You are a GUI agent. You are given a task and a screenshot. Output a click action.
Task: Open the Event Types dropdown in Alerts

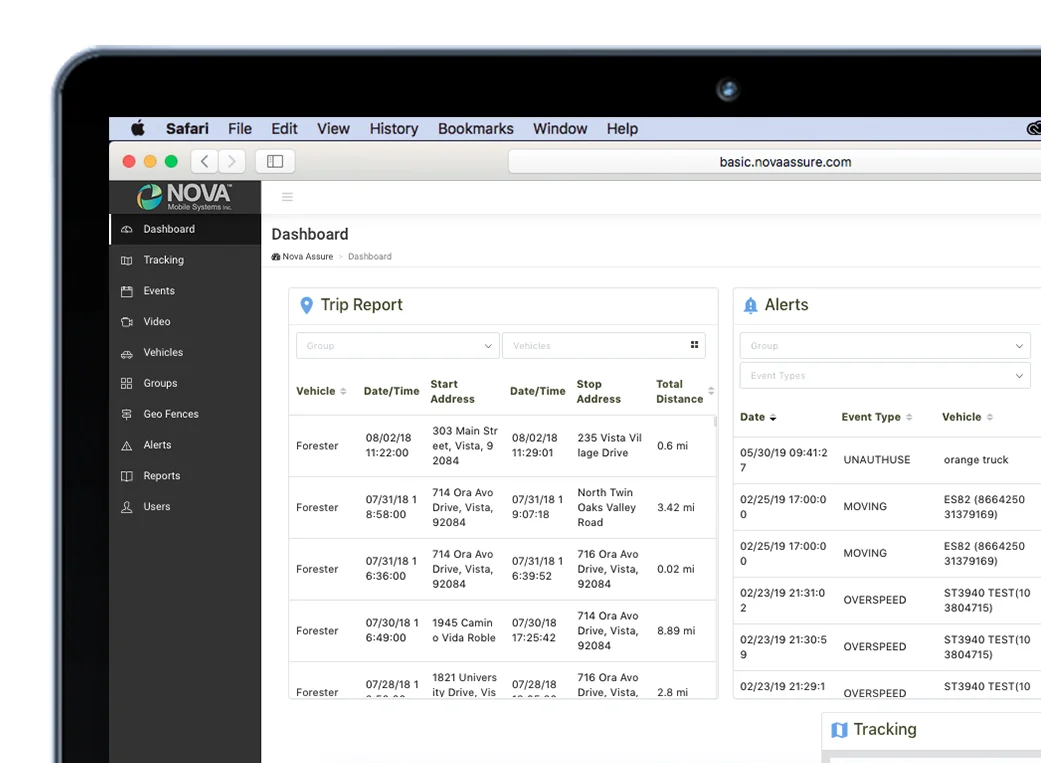click(x=885, y=375)
